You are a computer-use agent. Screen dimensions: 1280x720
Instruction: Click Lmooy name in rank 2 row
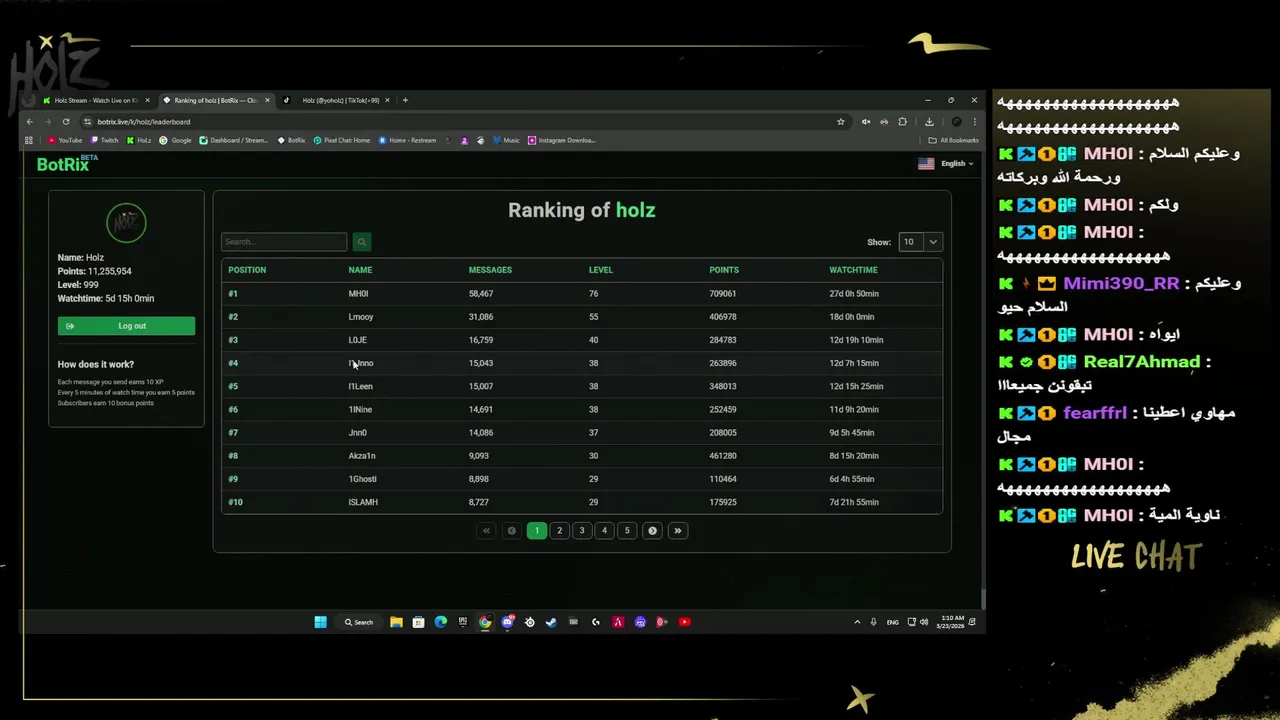click(361, 317)
